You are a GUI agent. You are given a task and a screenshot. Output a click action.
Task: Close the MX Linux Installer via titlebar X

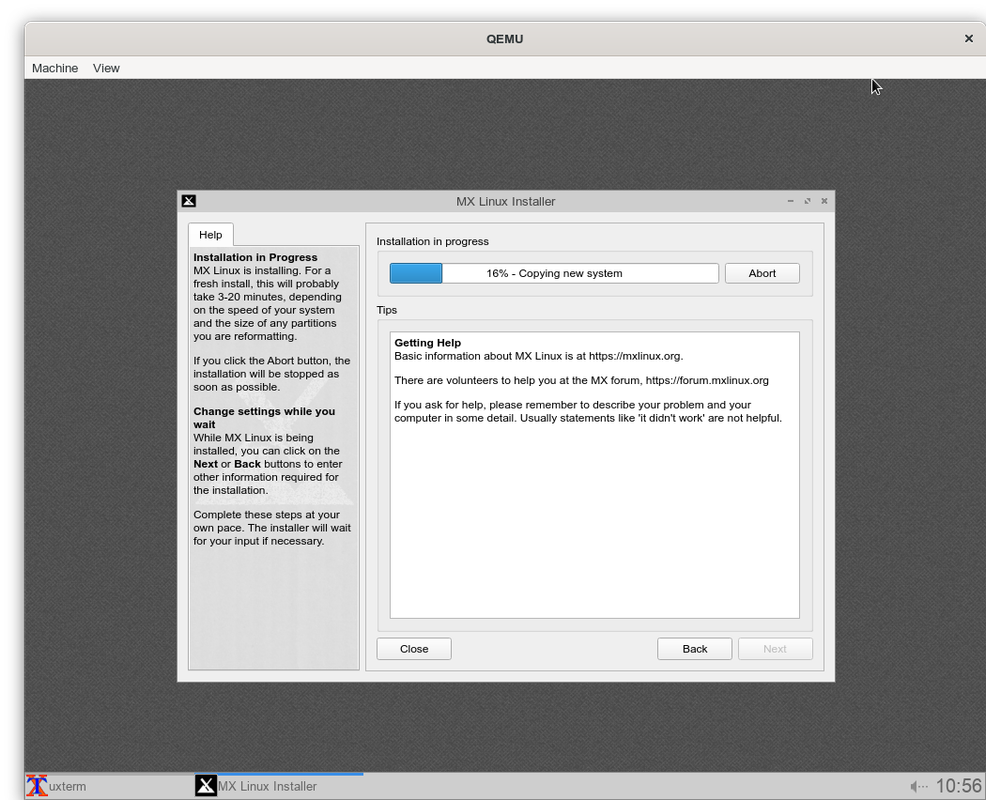pos(824,201)
